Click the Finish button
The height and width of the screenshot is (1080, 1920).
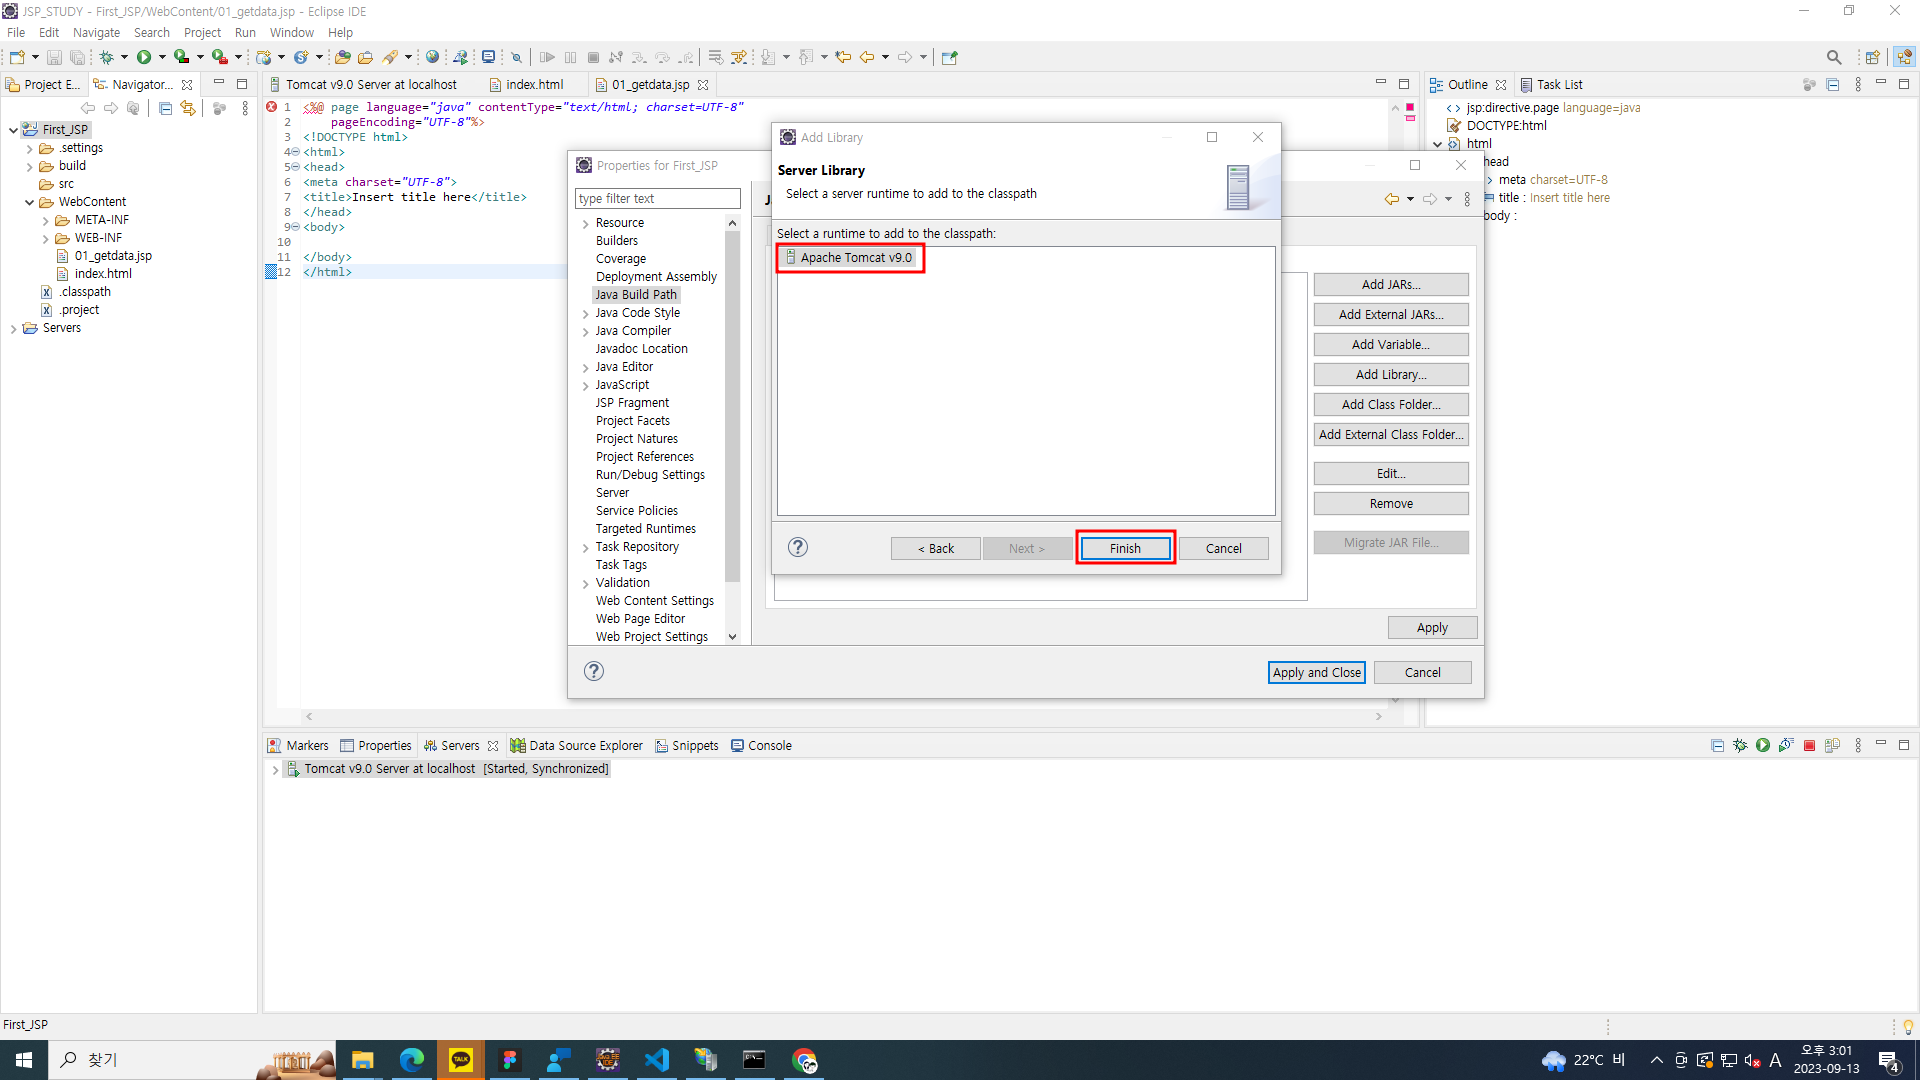click(1124, 548)
